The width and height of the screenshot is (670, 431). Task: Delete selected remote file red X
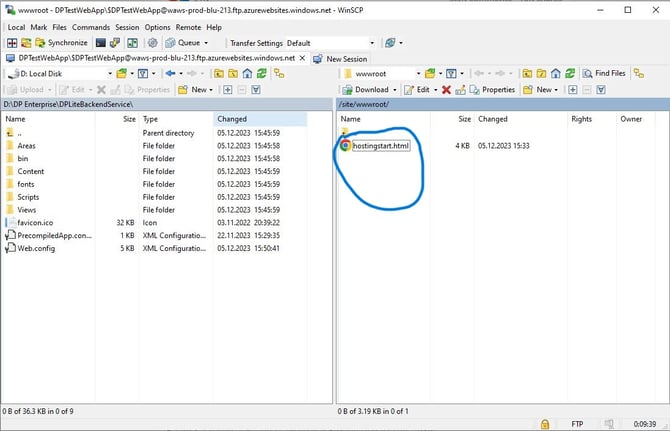pyautogui.click(x=447, y=90)
